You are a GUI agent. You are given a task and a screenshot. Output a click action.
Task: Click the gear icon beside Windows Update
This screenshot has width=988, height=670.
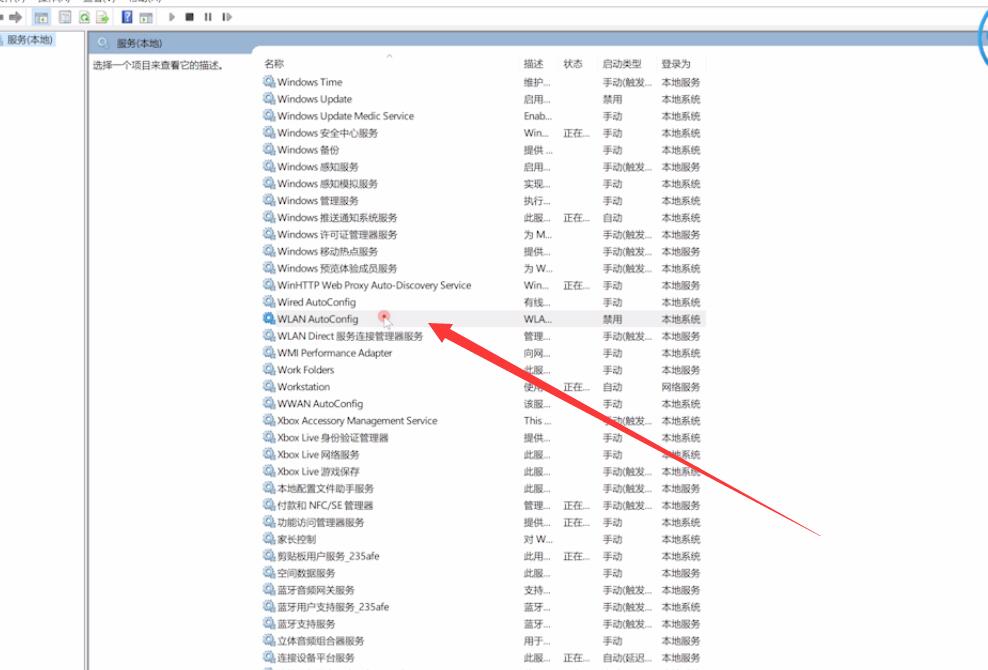(x=269, y=98)
